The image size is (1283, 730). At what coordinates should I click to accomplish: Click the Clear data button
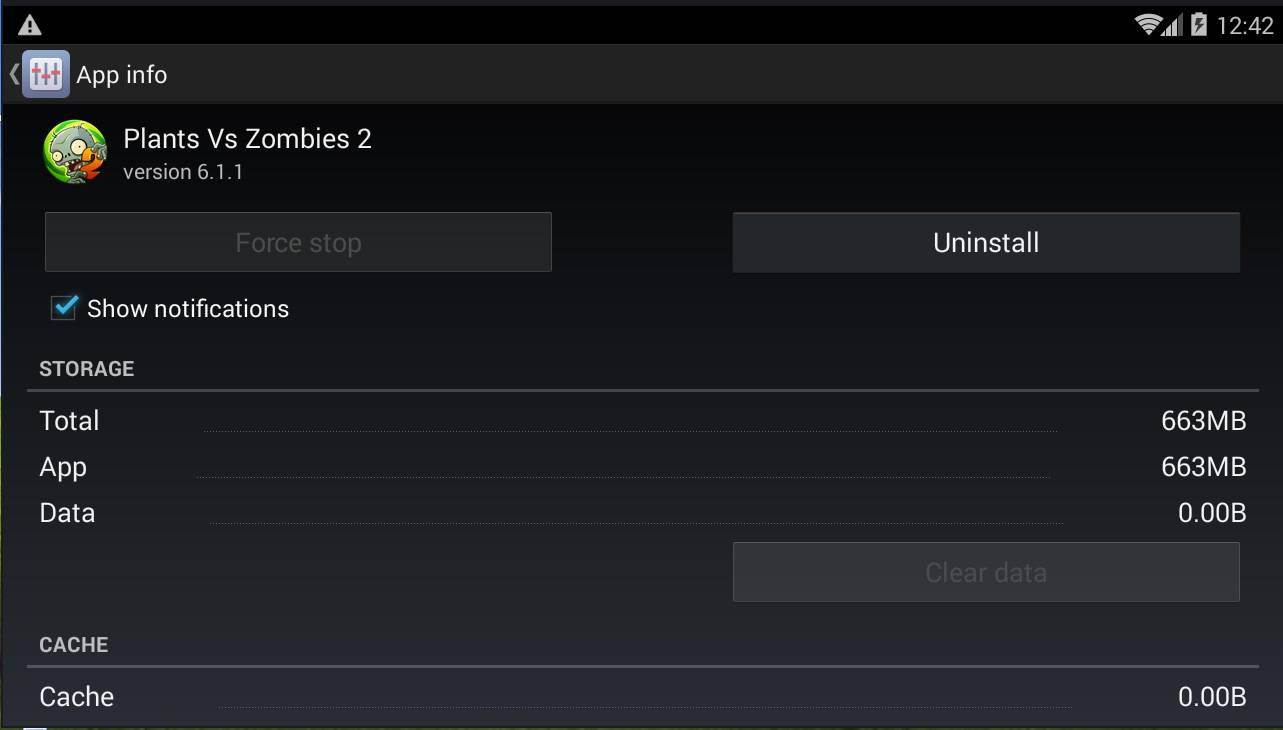click(986, 572)
